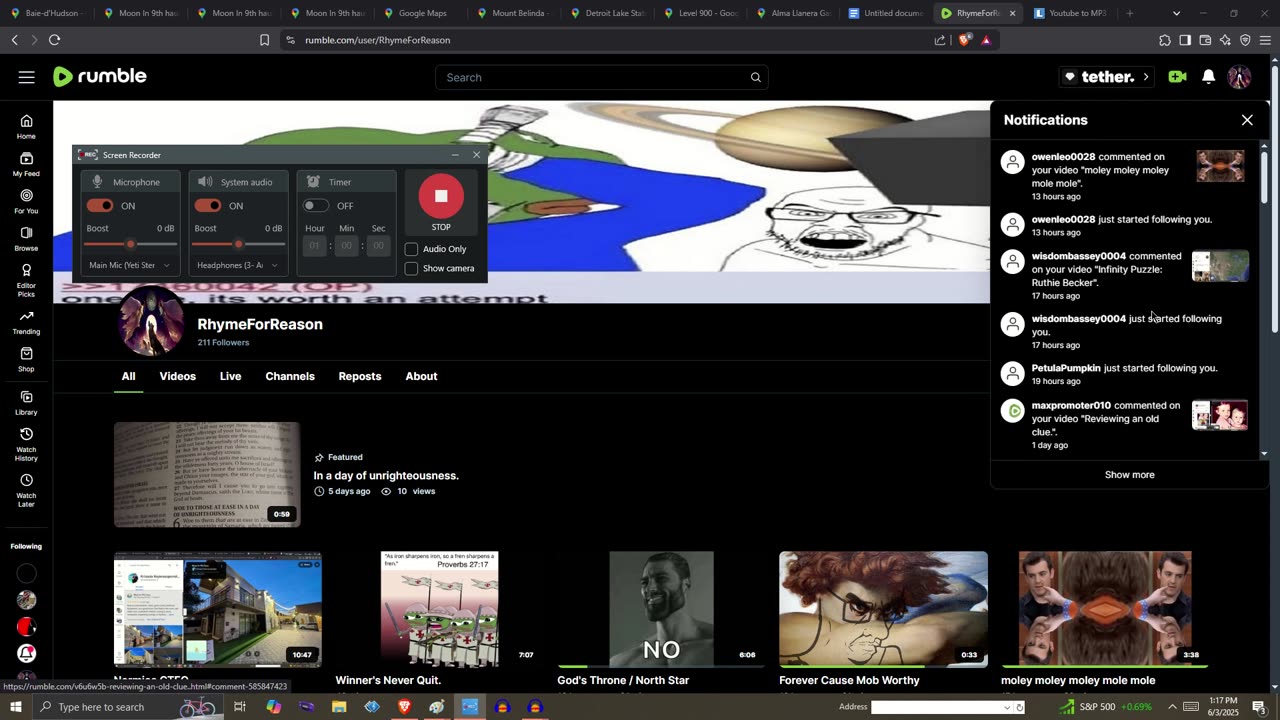Open the Brave Wallet toolbar icon
This screenshot has width=1280, height=720.
[1205, 40]
